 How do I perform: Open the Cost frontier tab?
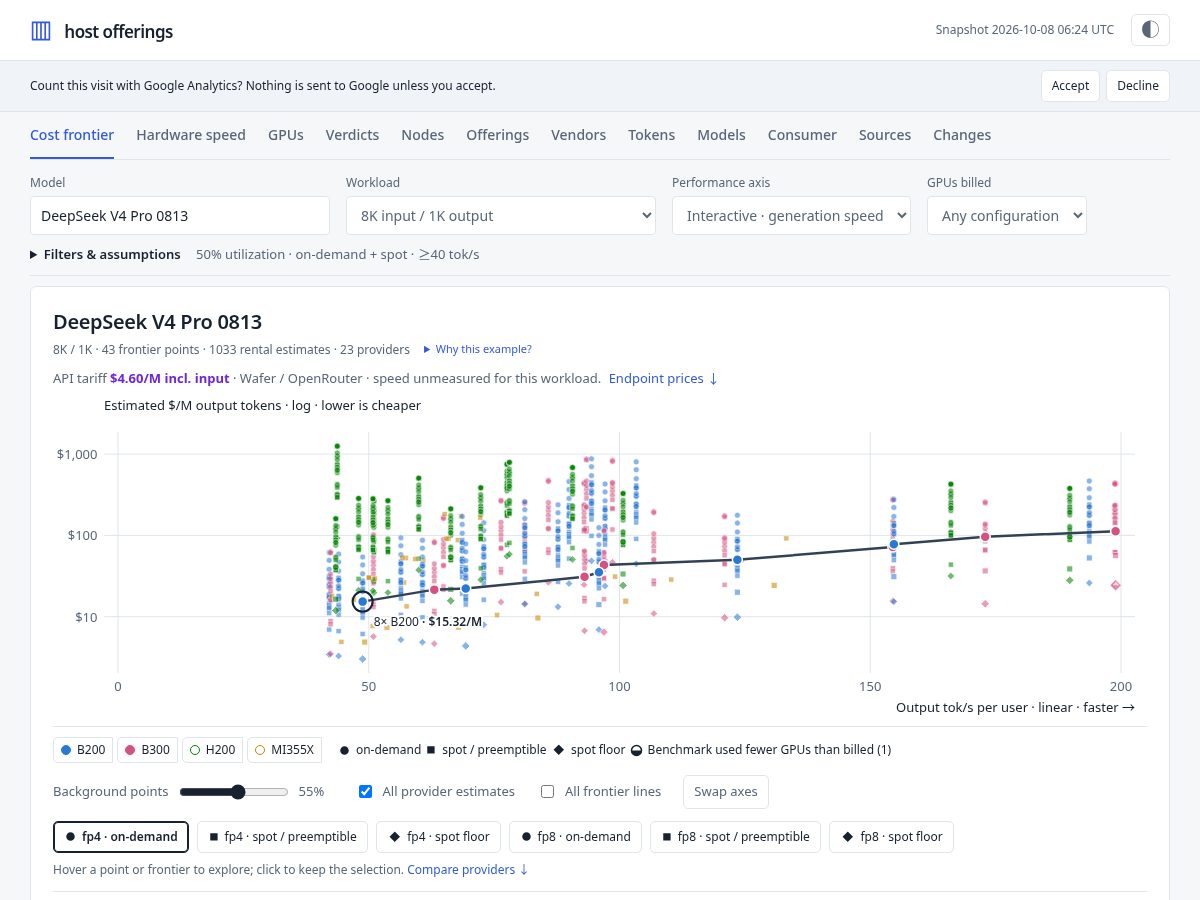pyautogui.click(x=72, y=135)
